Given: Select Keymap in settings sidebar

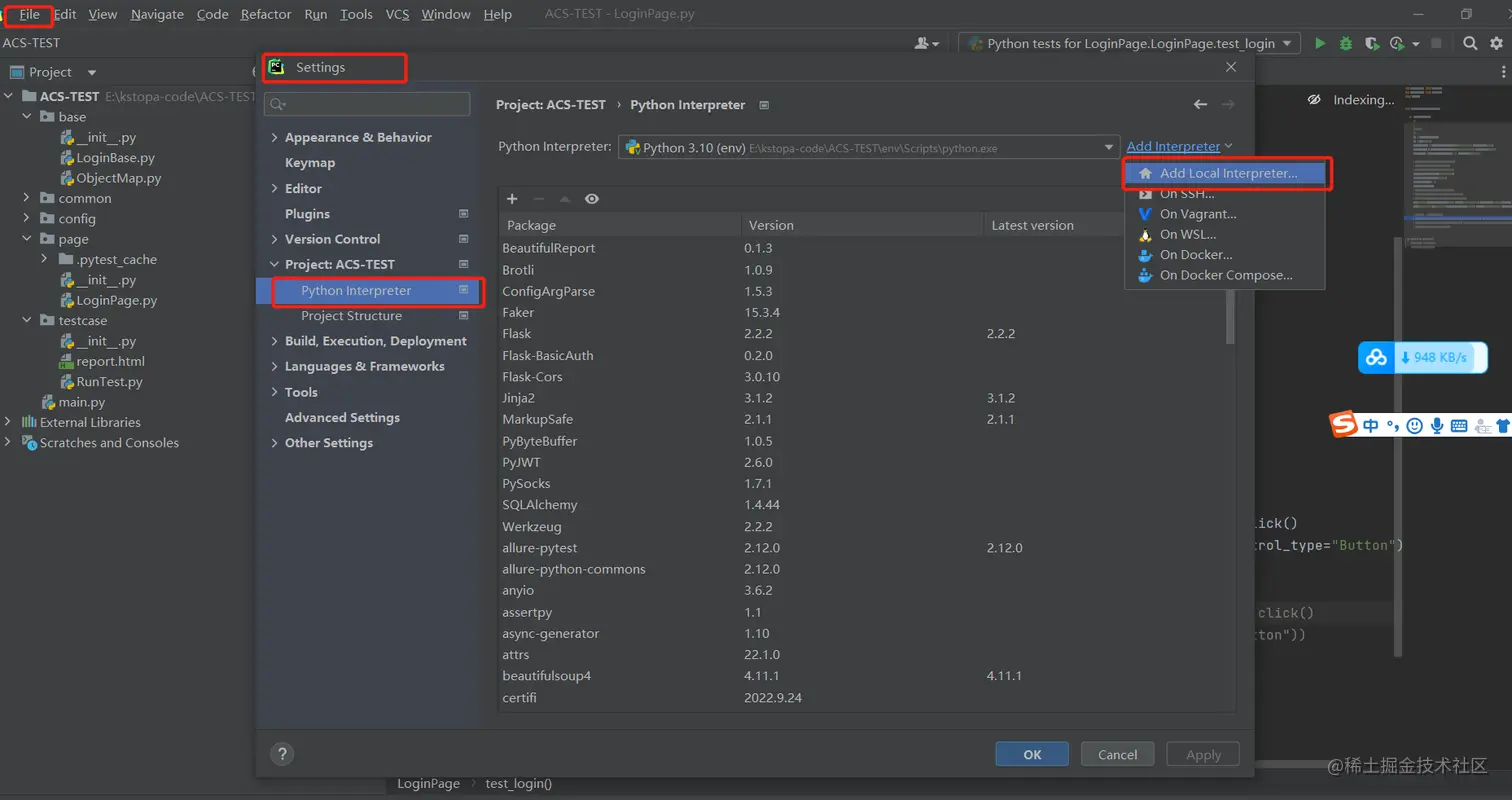Looking at the screenshot, I should pos(310,163).
